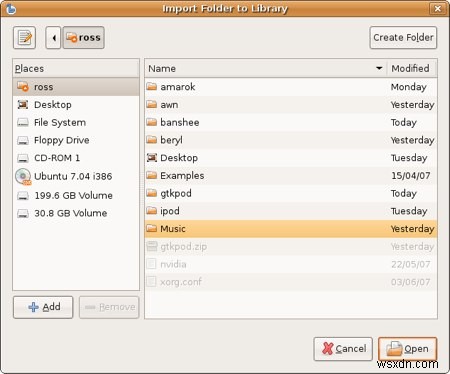Click the gtkpod.zip archive icon
This screenshot has height=374, width=450.
click(152, 246)
